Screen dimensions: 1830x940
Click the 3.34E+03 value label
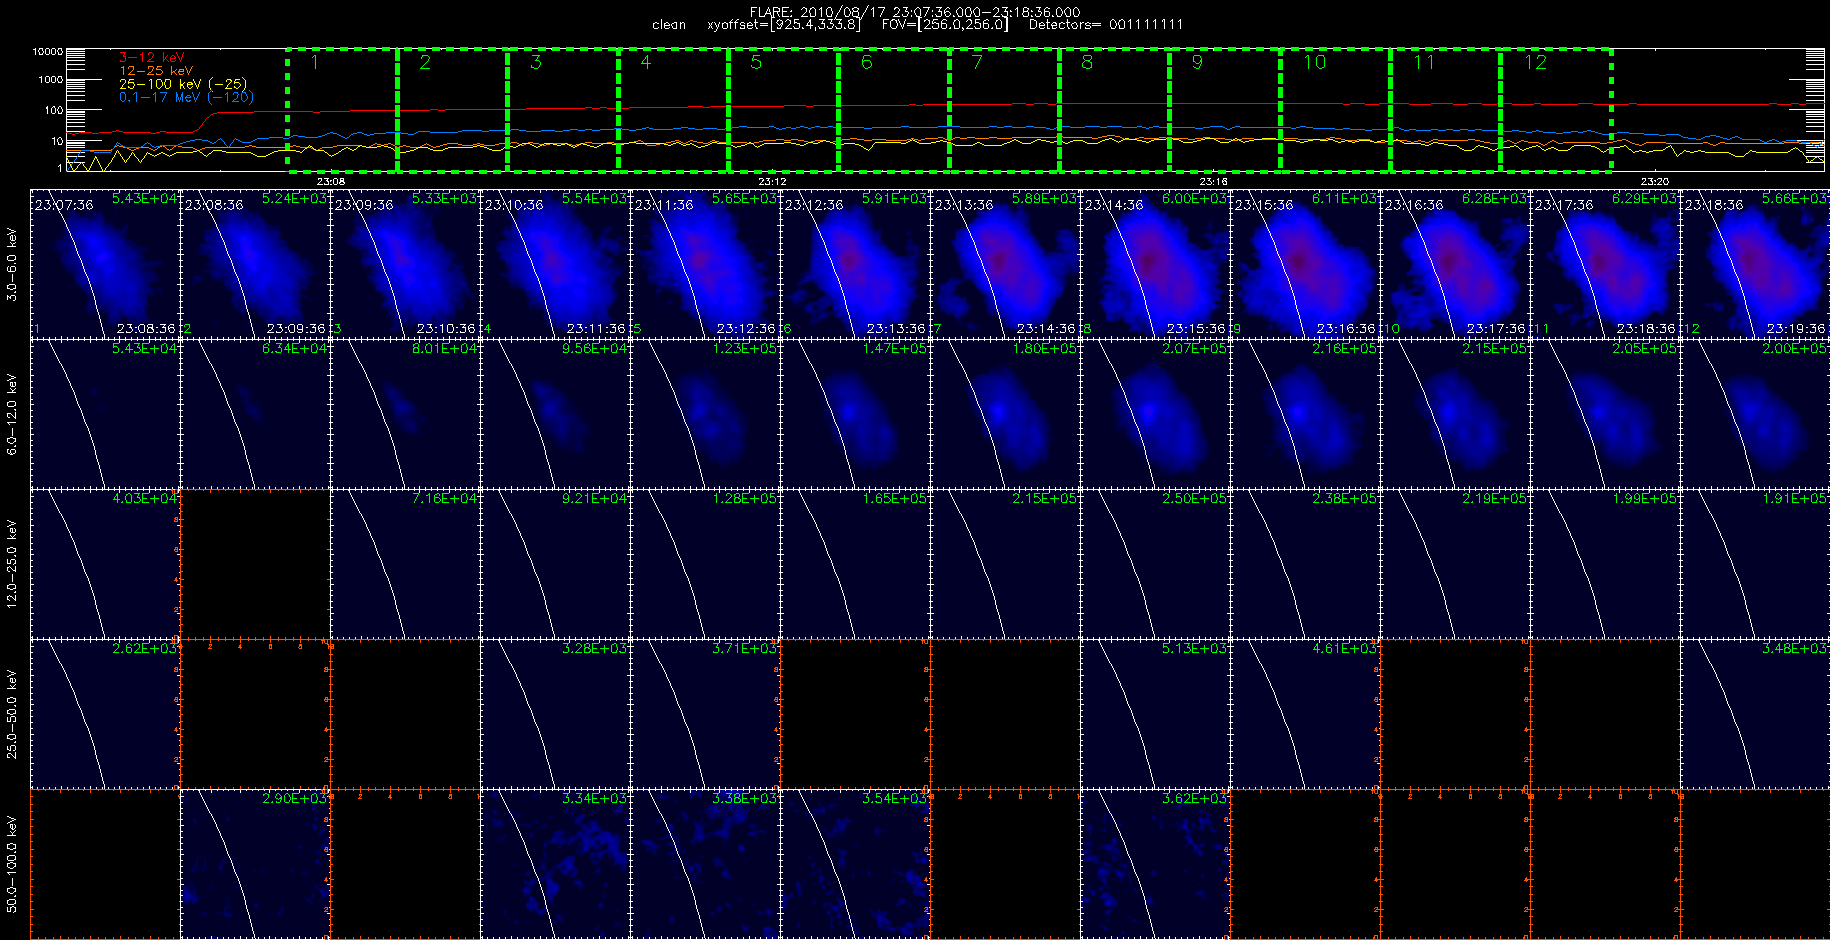coord(594,799)
